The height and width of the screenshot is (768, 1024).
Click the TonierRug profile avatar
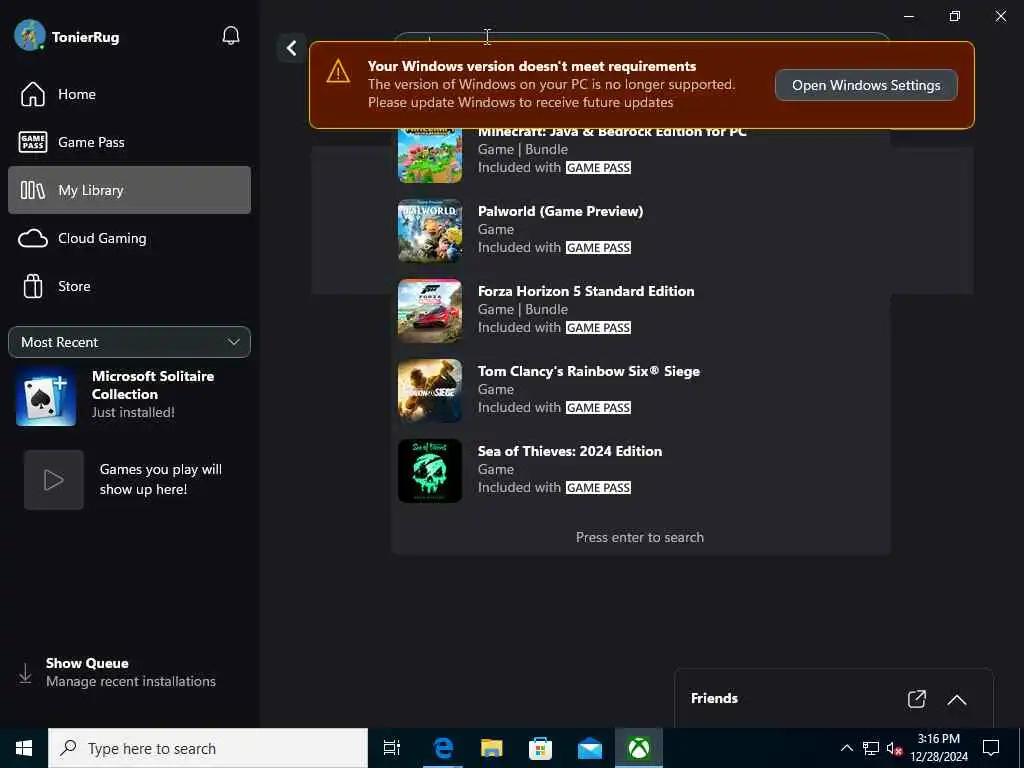tap(29, 35)
